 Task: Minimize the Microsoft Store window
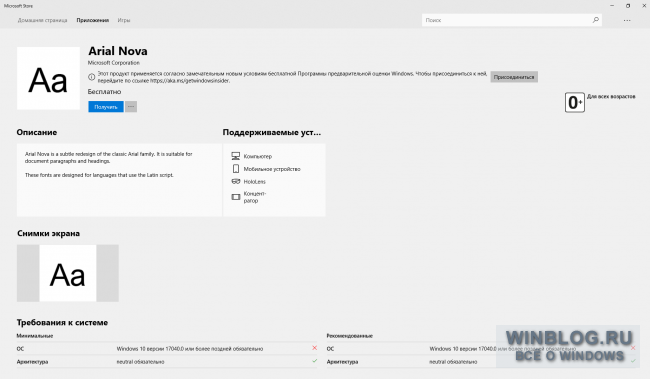[612, 6]
